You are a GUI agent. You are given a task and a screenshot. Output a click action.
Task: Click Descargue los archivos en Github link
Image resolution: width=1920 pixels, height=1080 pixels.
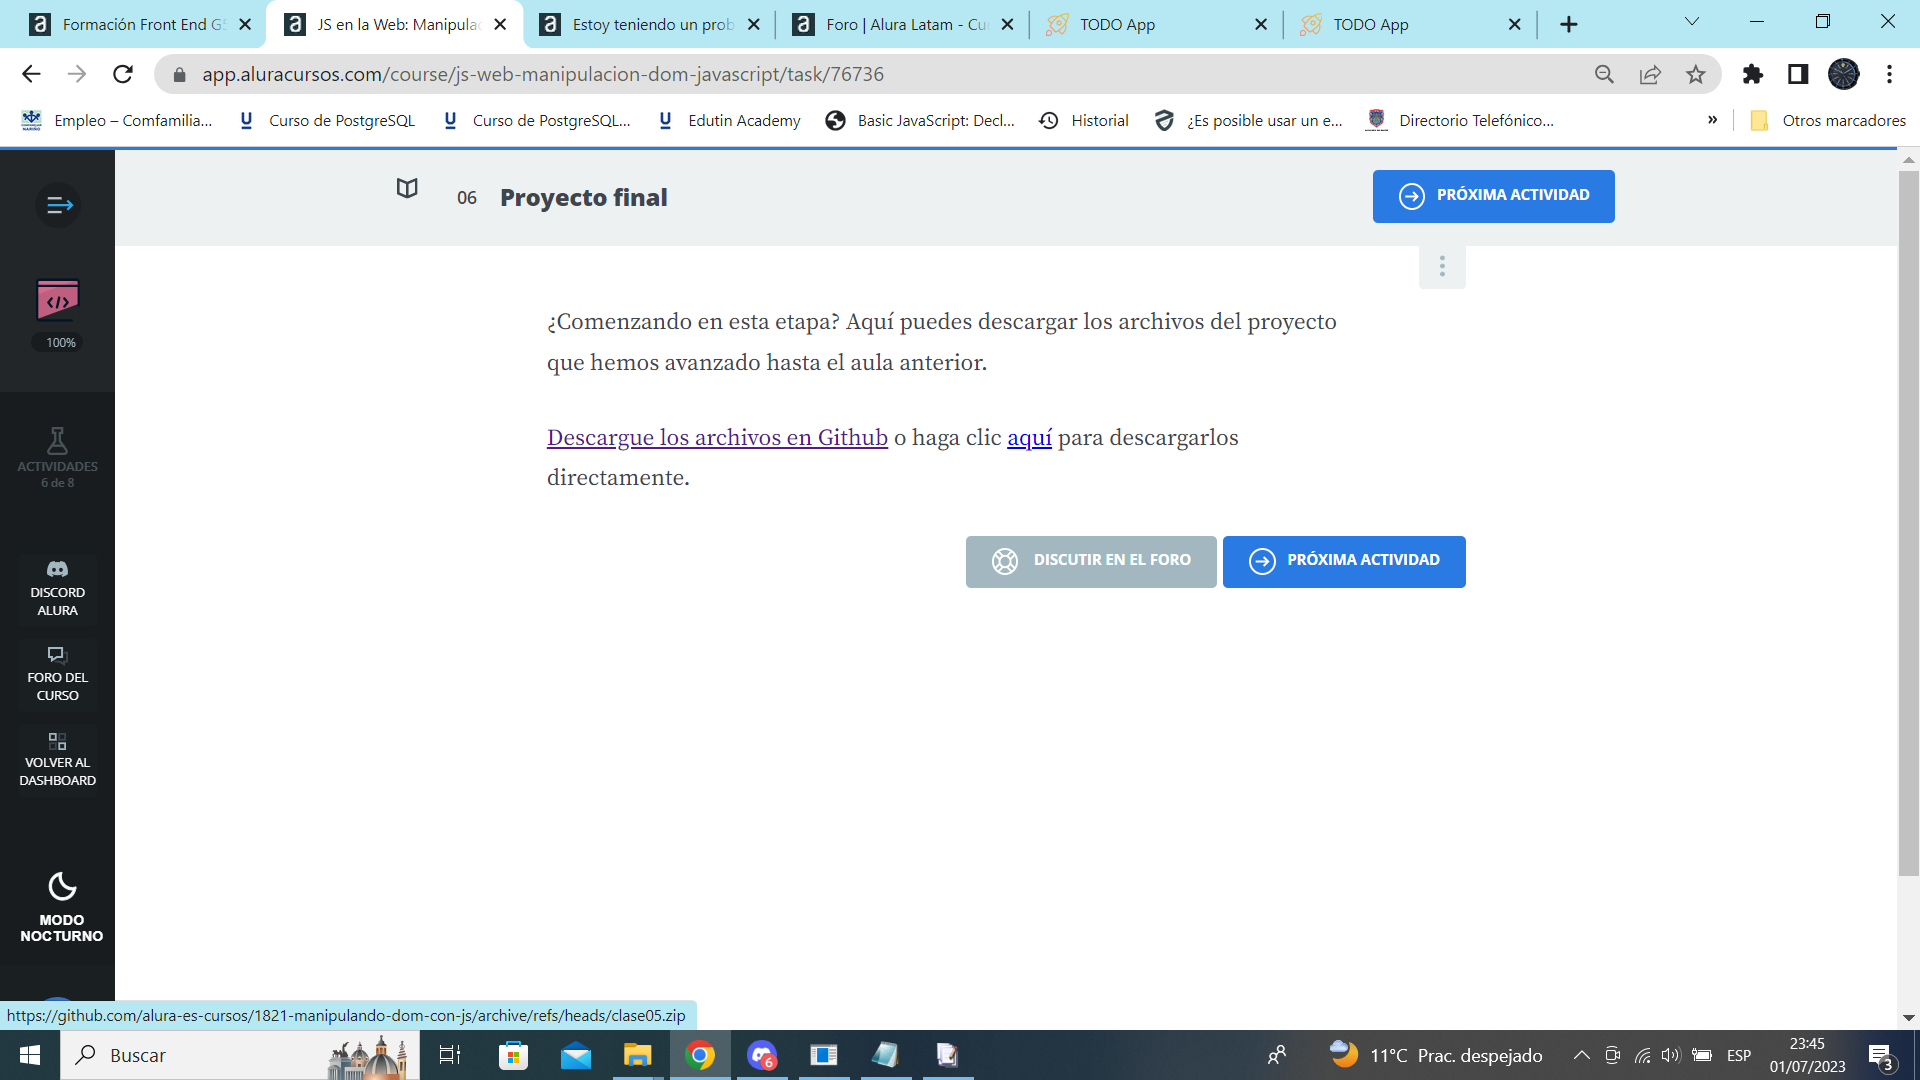717,438
